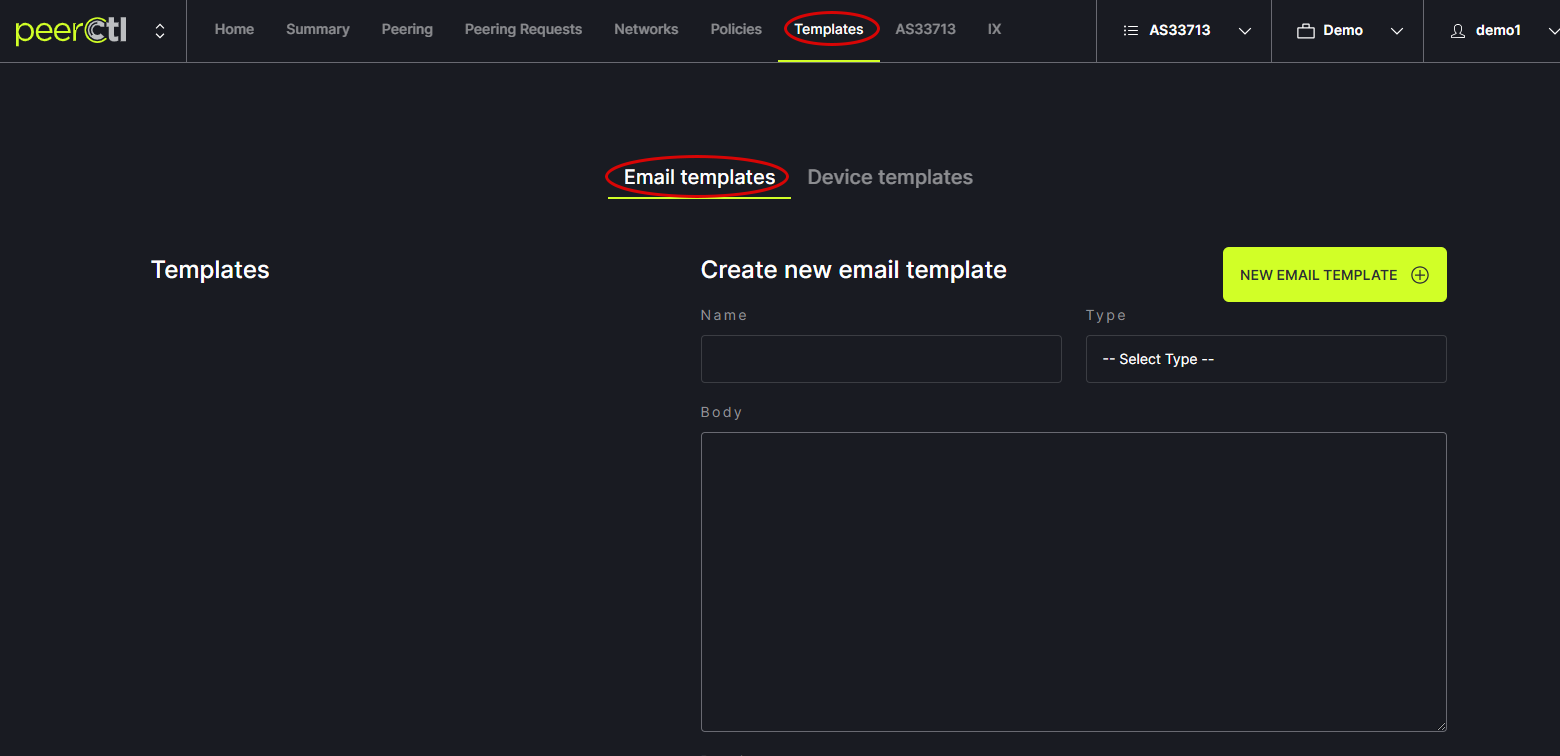Go to Policies in the navigation bar
The height and width of the screenshot is (756, 1560).
[736, 30]
